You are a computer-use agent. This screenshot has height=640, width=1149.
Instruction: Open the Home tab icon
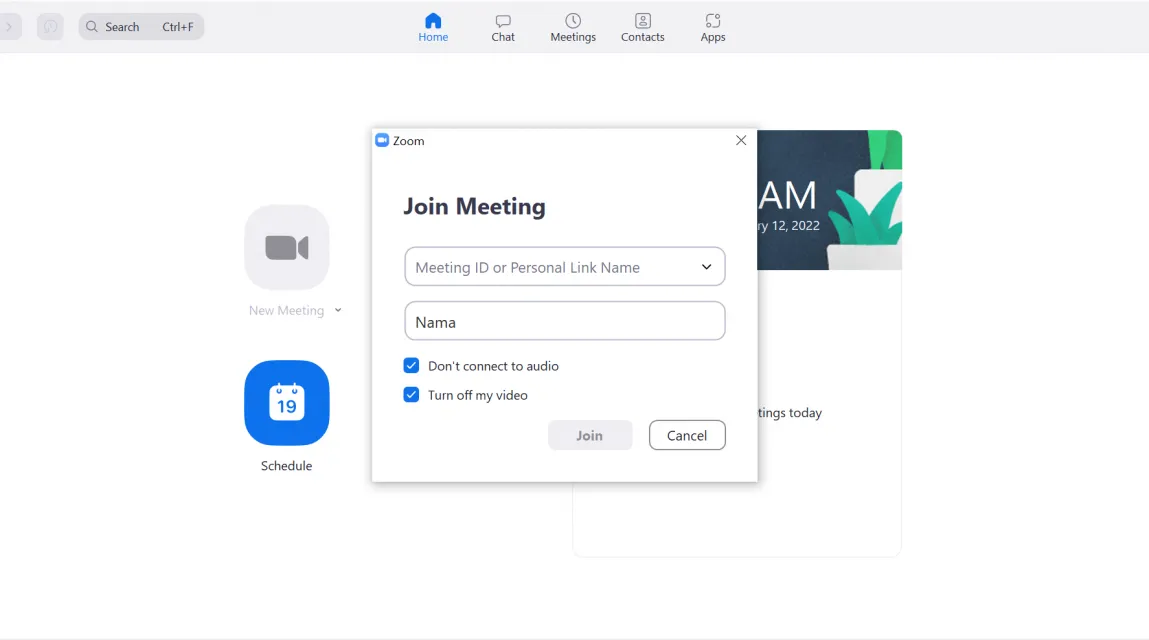[433, 21]
